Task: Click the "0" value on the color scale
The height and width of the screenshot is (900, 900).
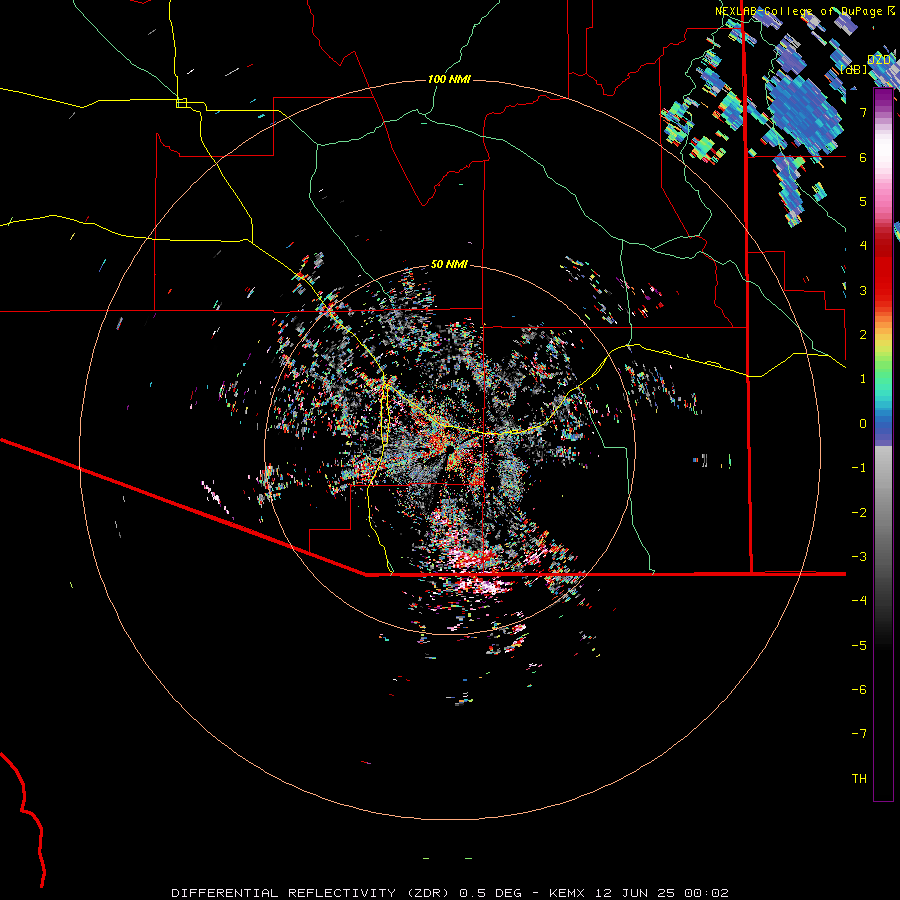Action: click(863, 424)
